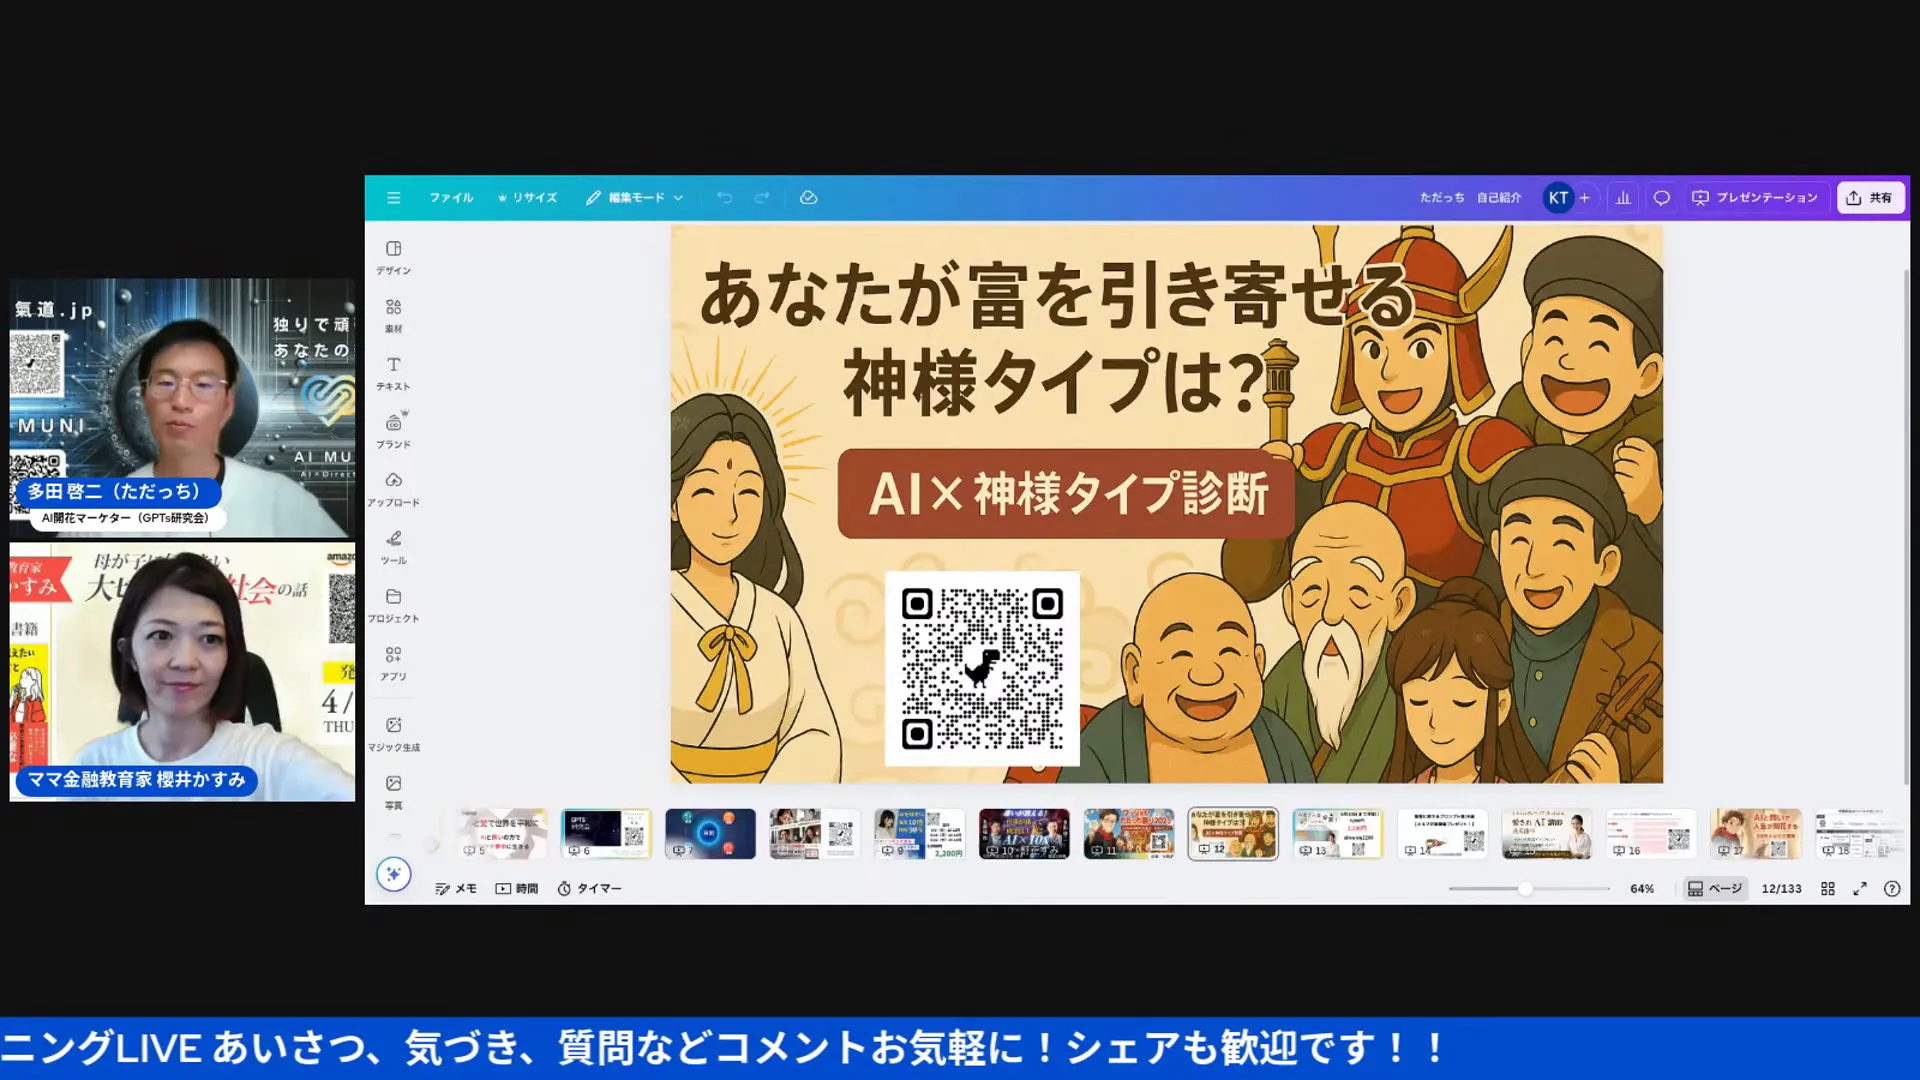Viewport: 1920px width, 1080px height.
Task: Expand the 編集モード dropdown
Action: (x=635, y=198)
